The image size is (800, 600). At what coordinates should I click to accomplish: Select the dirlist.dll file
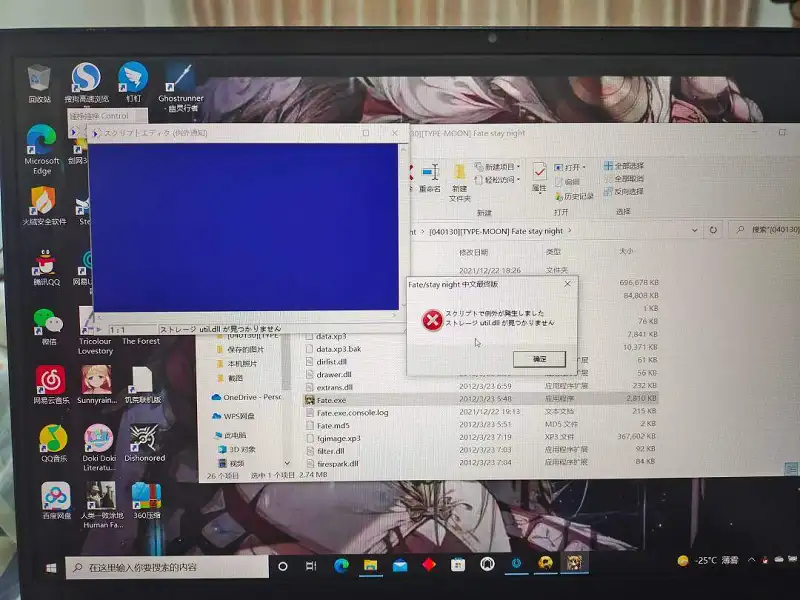(x=331, y=362)
